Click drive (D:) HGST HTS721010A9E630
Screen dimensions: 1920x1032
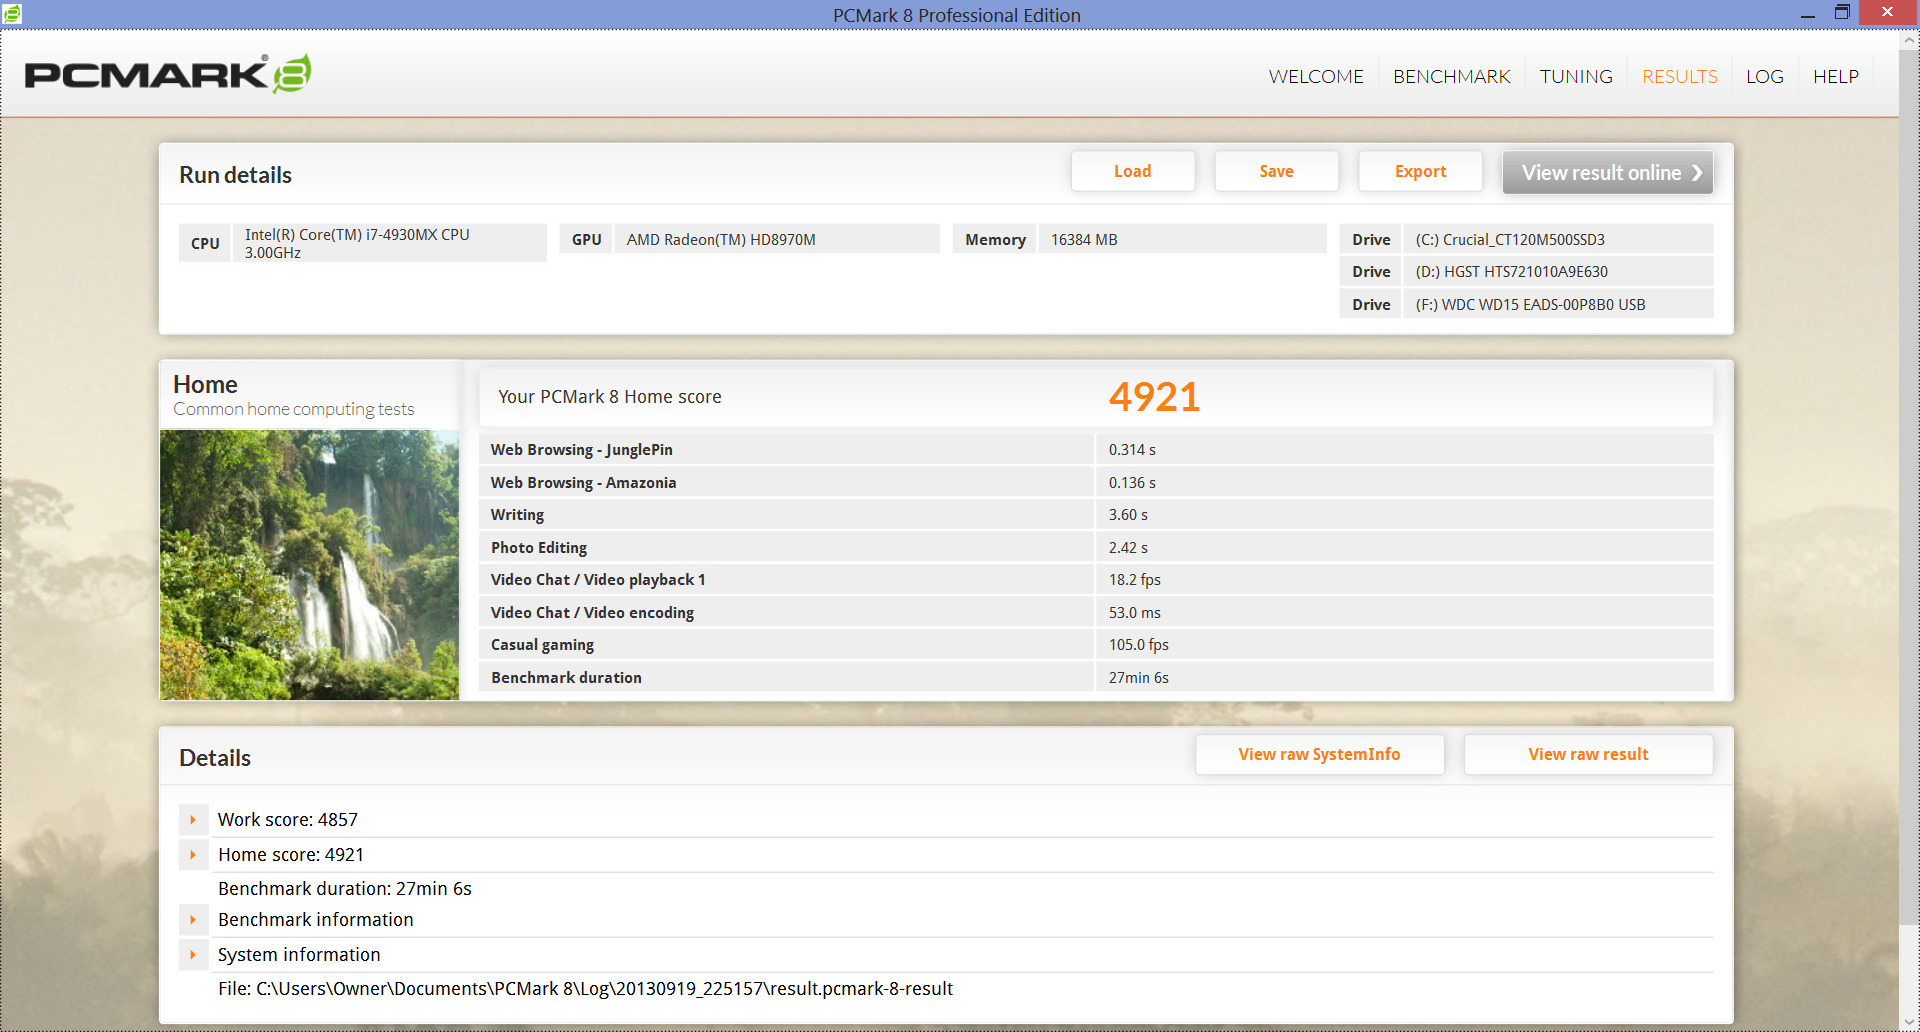tap(1512, 272)
